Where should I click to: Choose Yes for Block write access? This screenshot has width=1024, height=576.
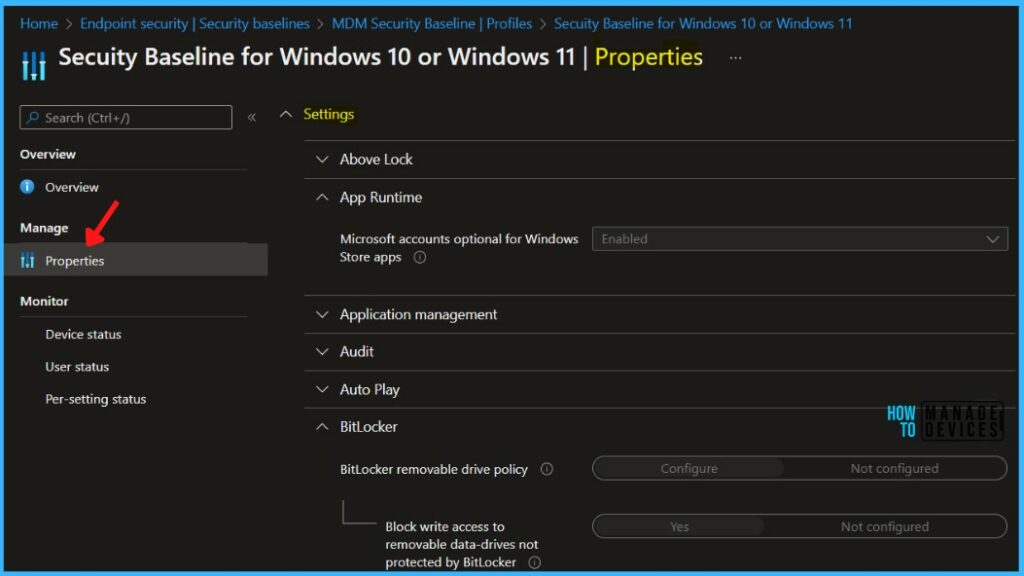679,526
